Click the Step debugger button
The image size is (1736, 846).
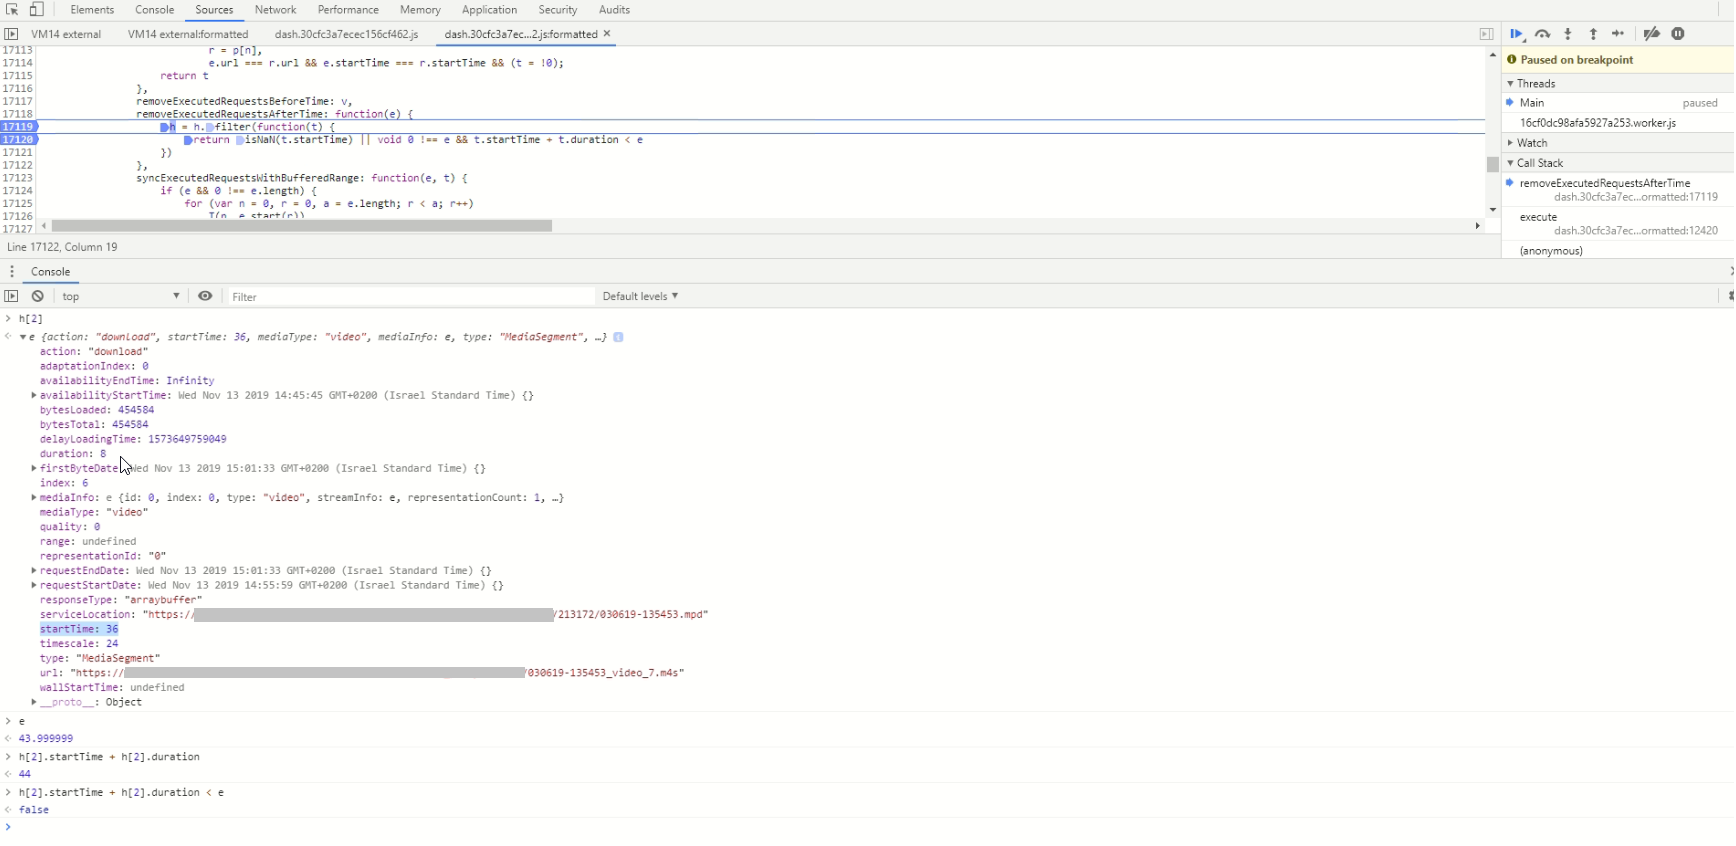pos(1618,34)
